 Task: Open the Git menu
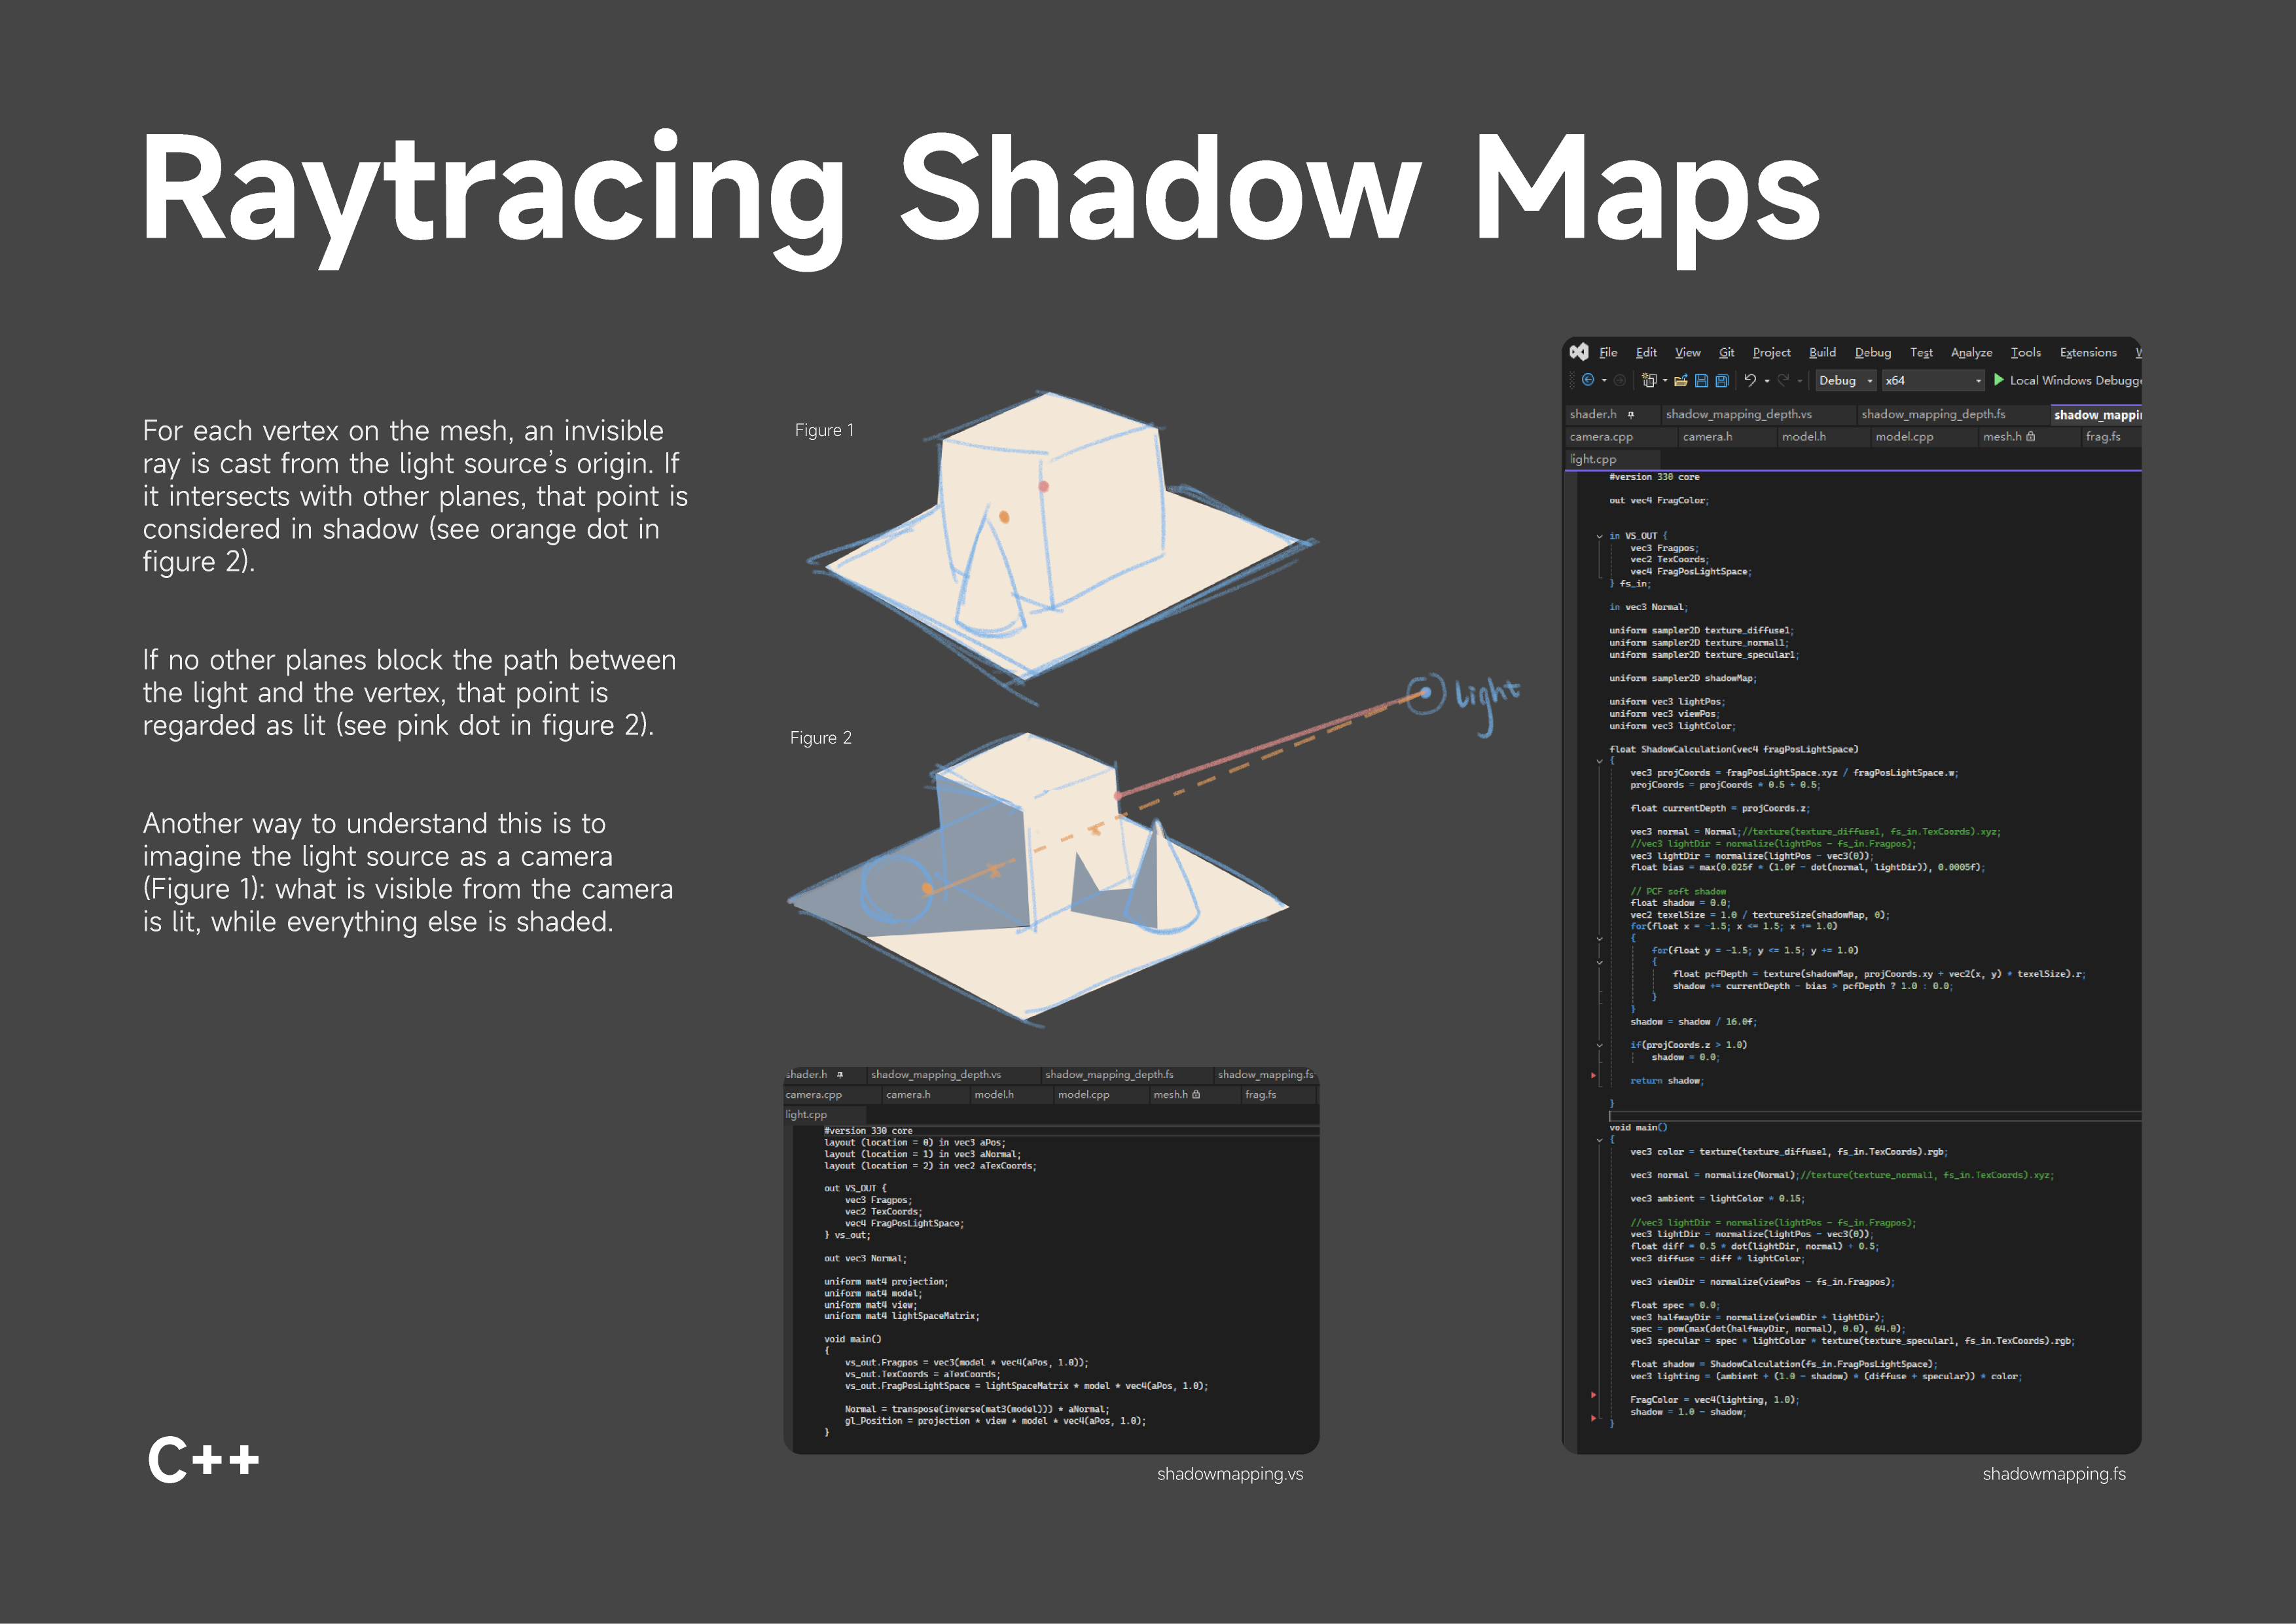point(1726,352)
